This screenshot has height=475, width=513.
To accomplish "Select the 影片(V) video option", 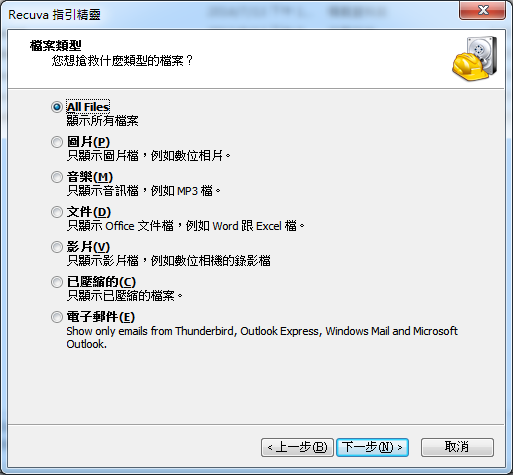I will [x=57, y=247].
